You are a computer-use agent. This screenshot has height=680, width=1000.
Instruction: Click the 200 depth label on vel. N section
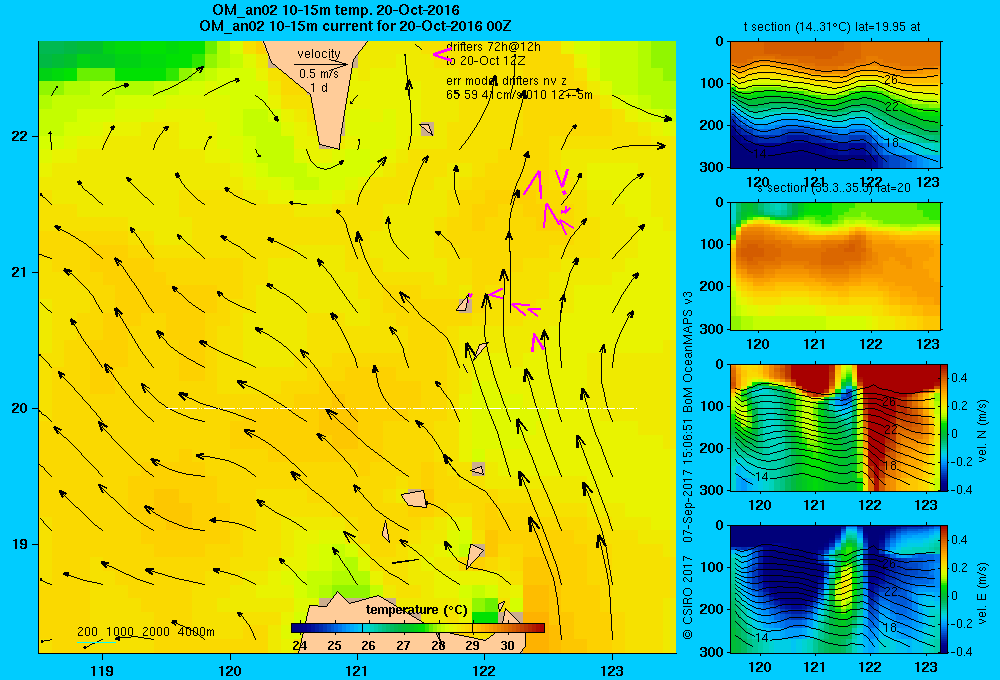click(x=712, y=448)
